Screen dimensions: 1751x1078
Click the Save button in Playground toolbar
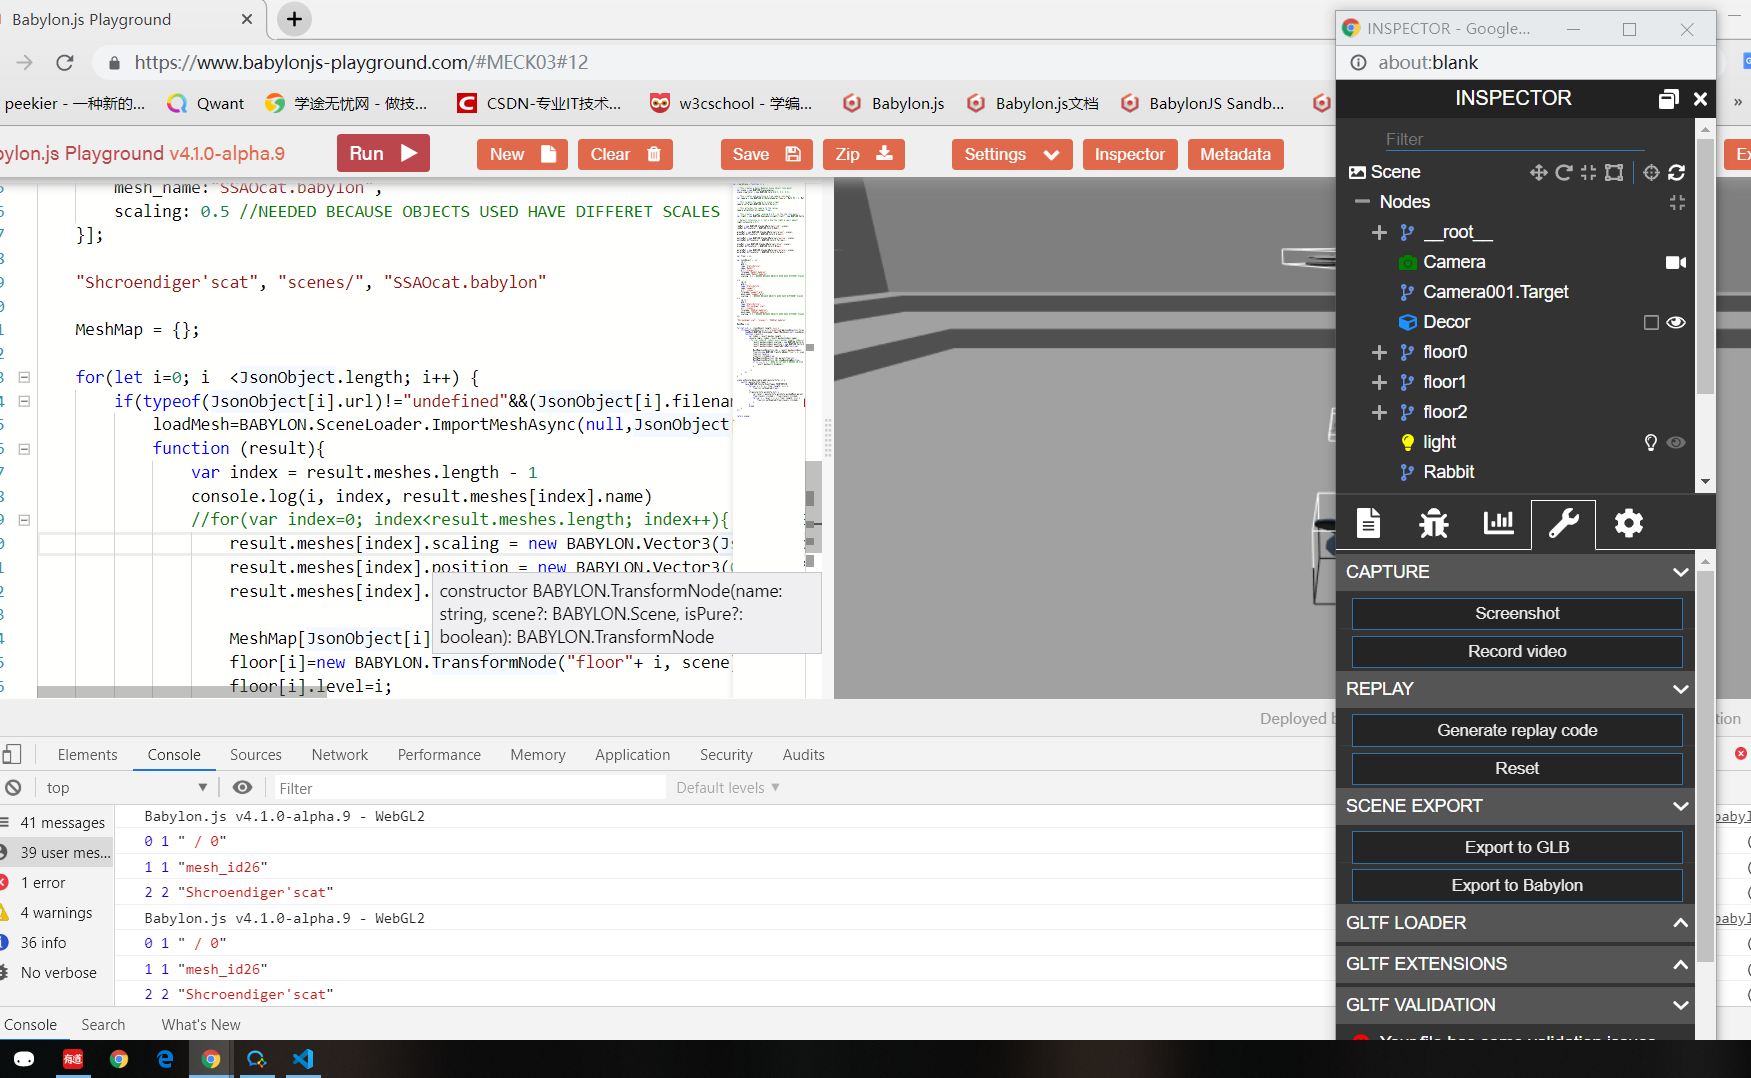coord(766,154)
